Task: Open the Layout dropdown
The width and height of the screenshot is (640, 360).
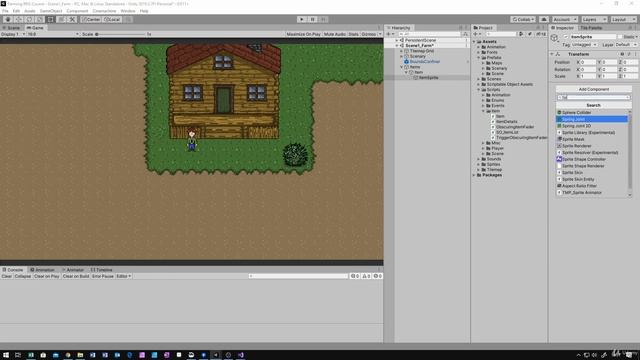Action: pyautogui.click(x=623, y=19)
